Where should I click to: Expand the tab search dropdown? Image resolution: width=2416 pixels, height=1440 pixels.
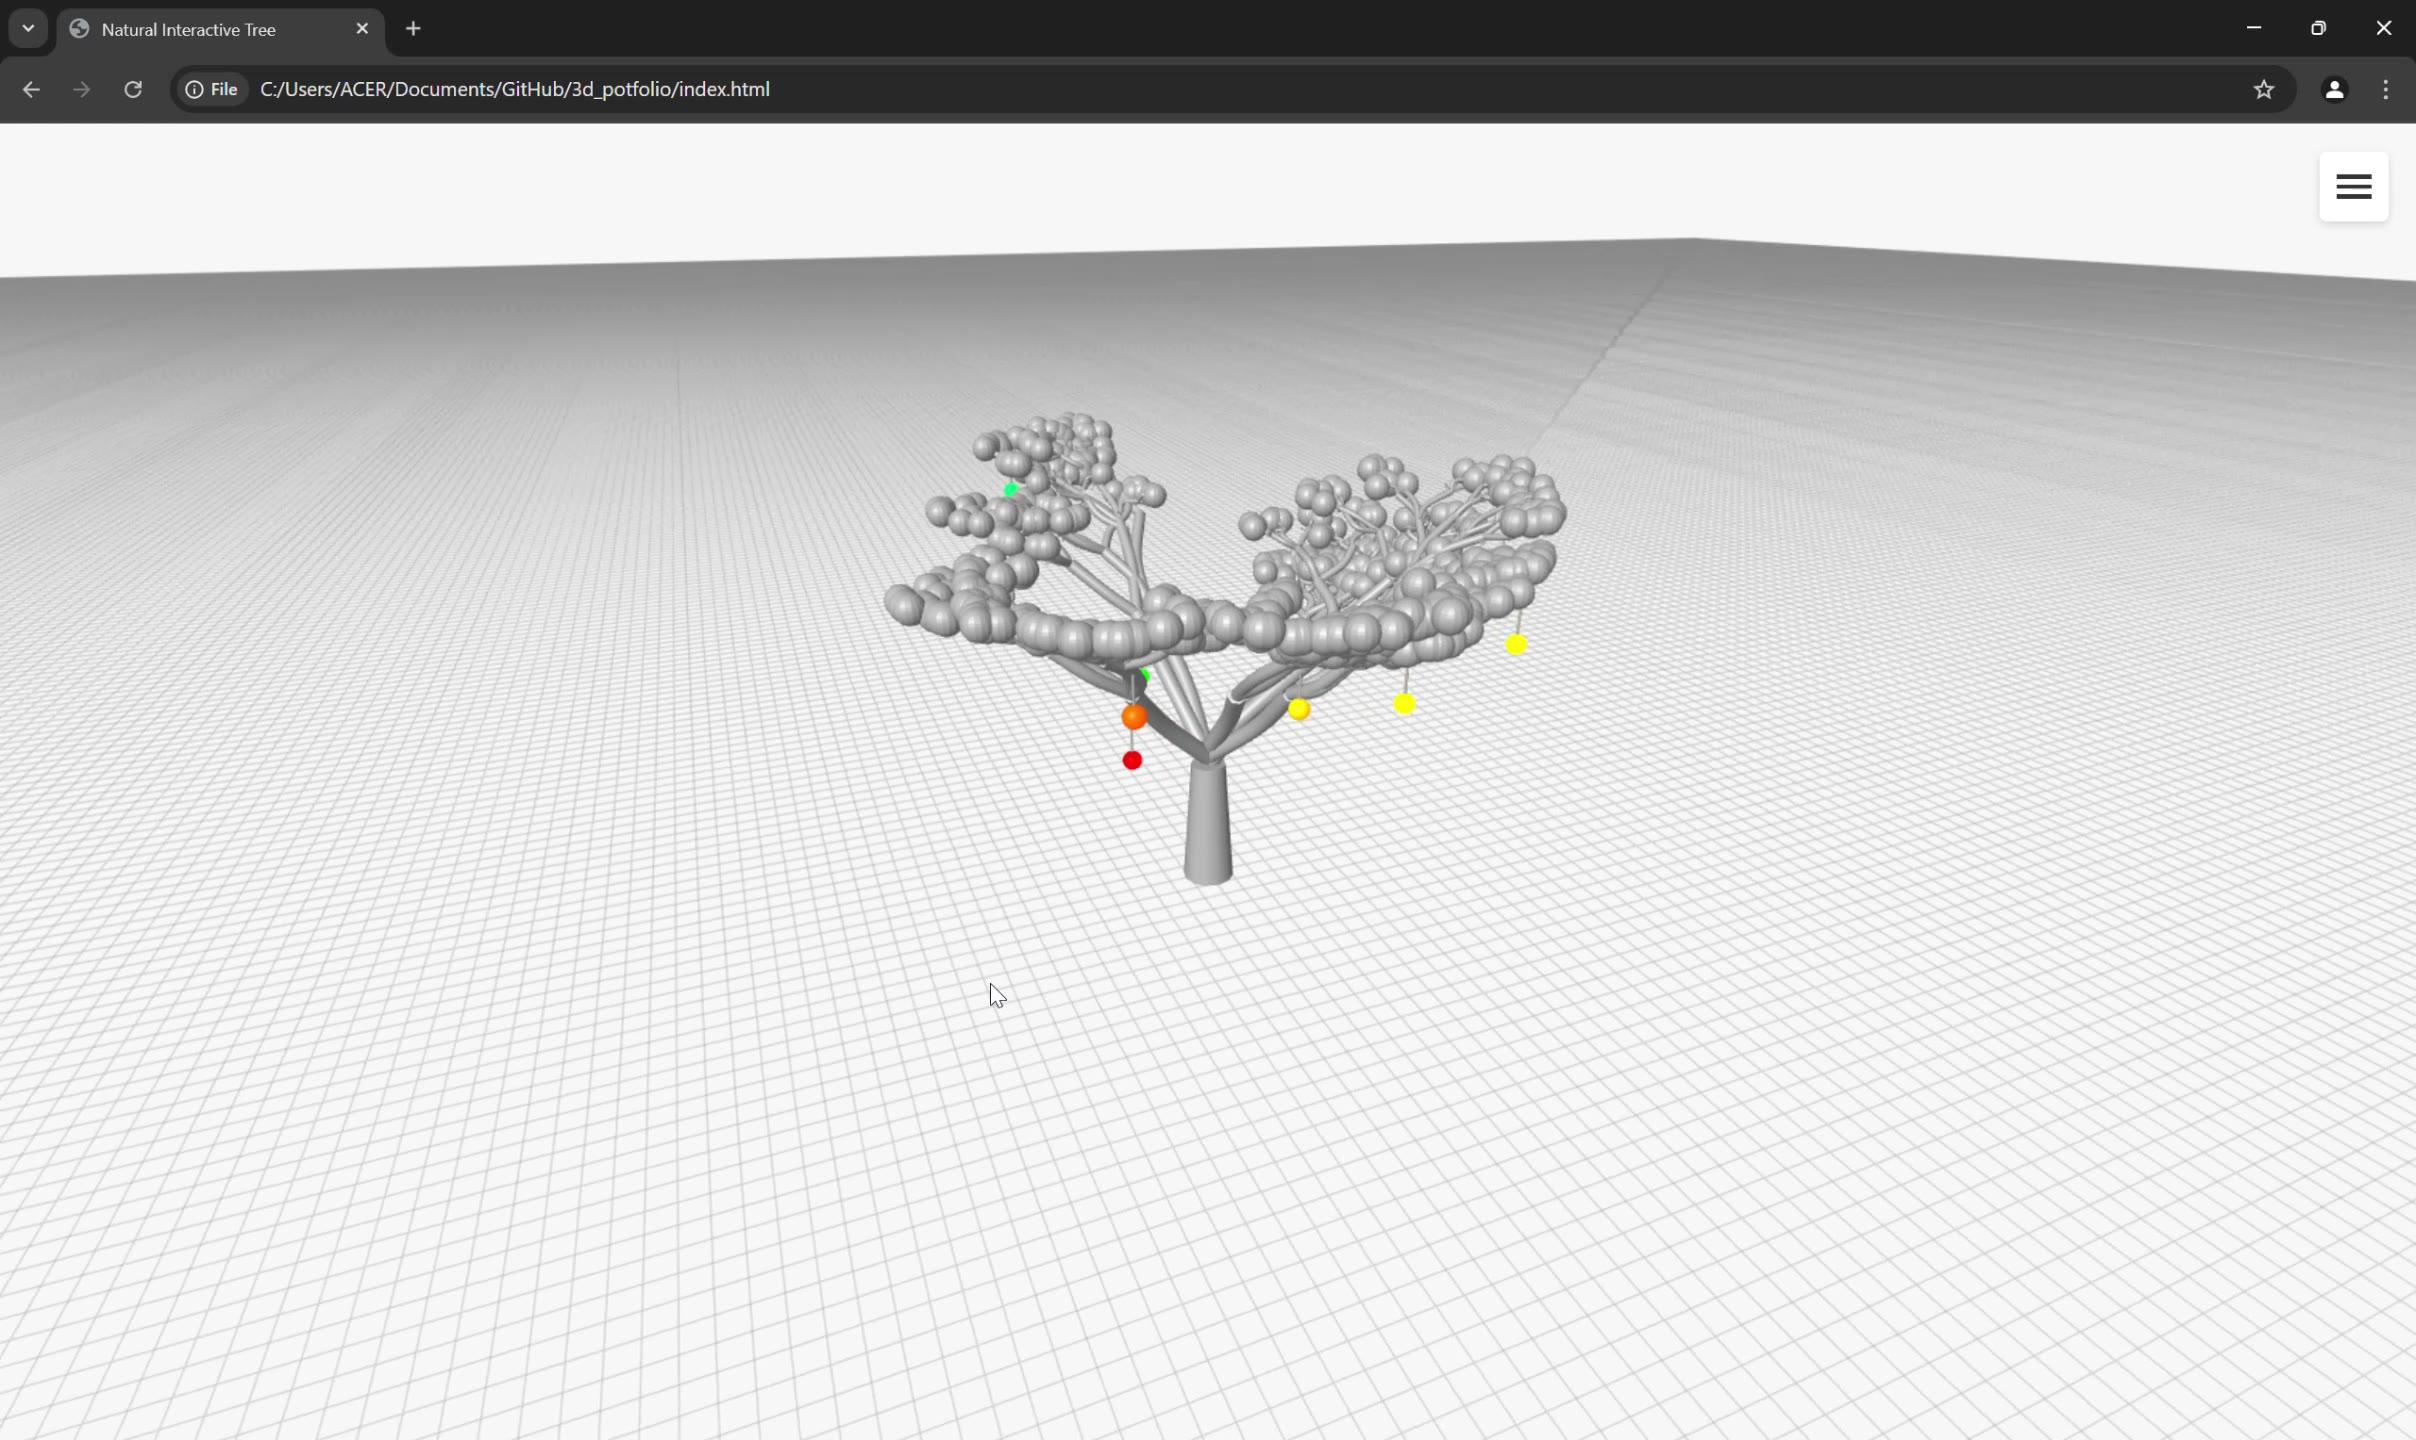[28, 28]
